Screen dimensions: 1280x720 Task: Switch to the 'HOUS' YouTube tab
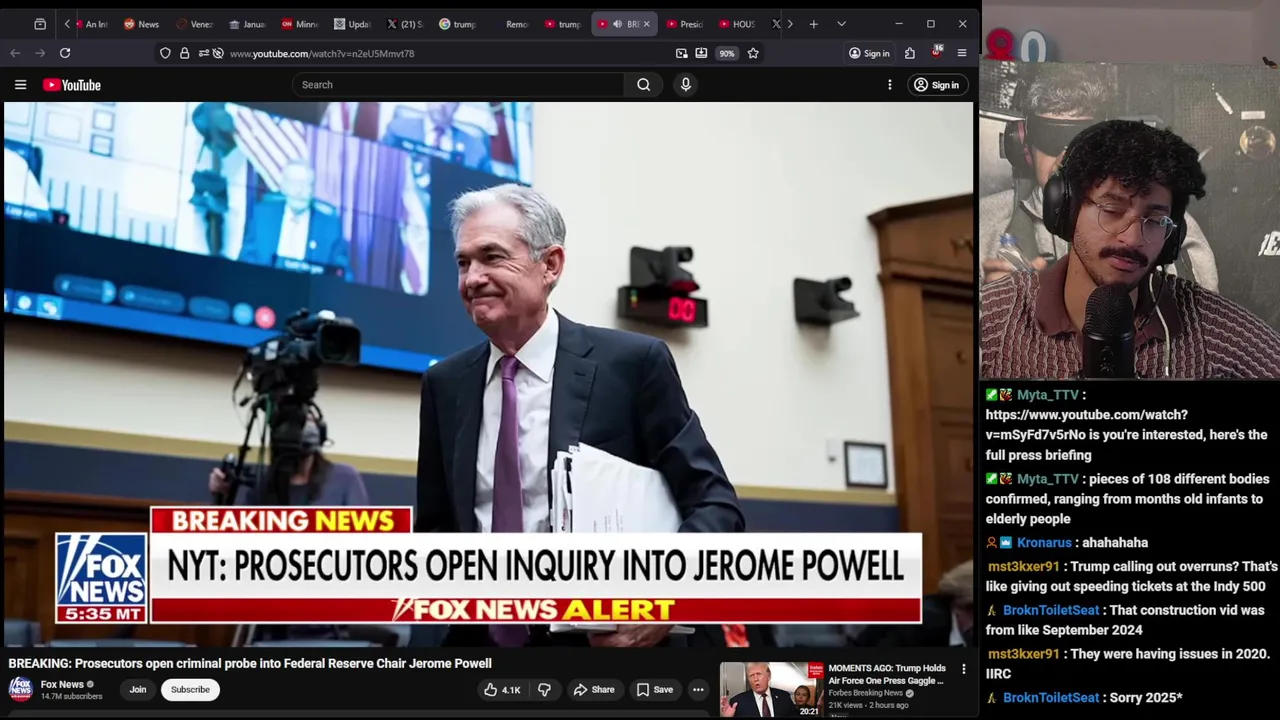pyautogui.click(x=738, y=24)
